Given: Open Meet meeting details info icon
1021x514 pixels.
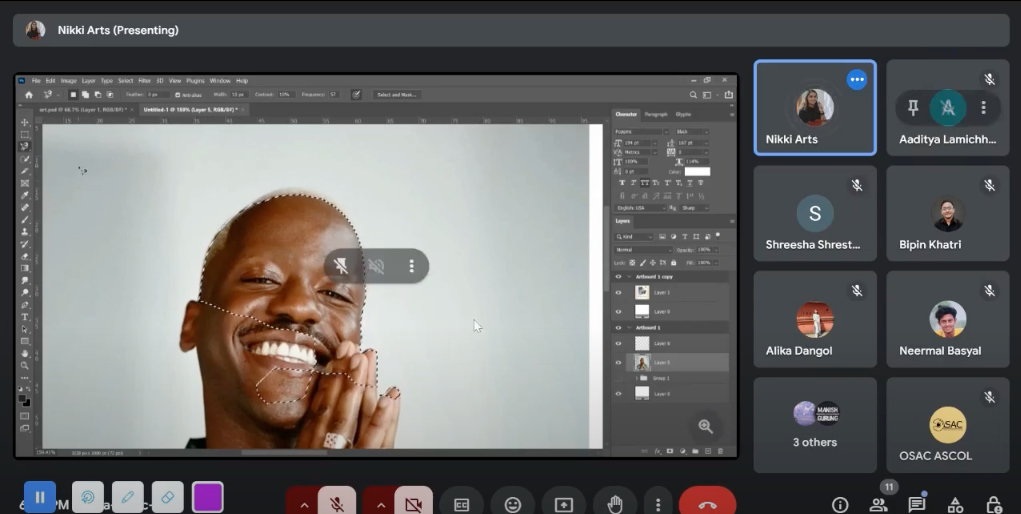Looking at the screenshot, I should 840,505.
